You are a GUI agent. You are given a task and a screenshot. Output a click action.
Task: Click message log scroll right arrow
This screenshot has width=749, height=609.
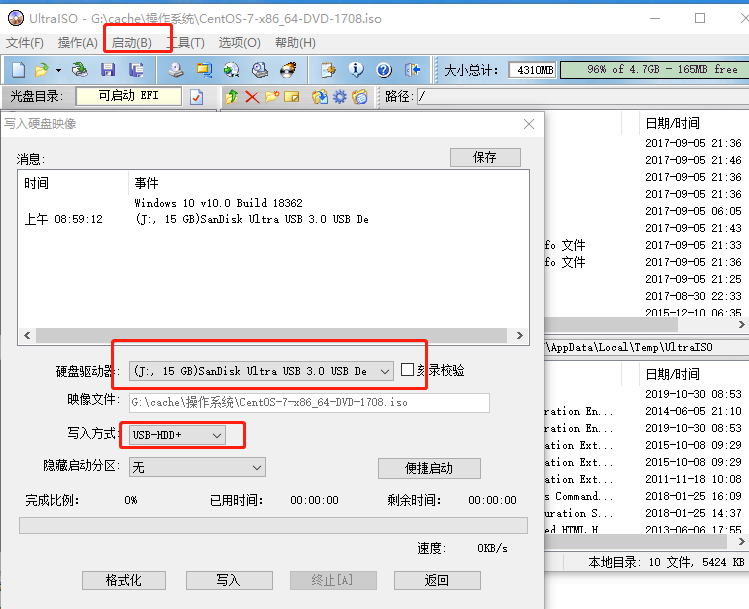click(520, 335)
